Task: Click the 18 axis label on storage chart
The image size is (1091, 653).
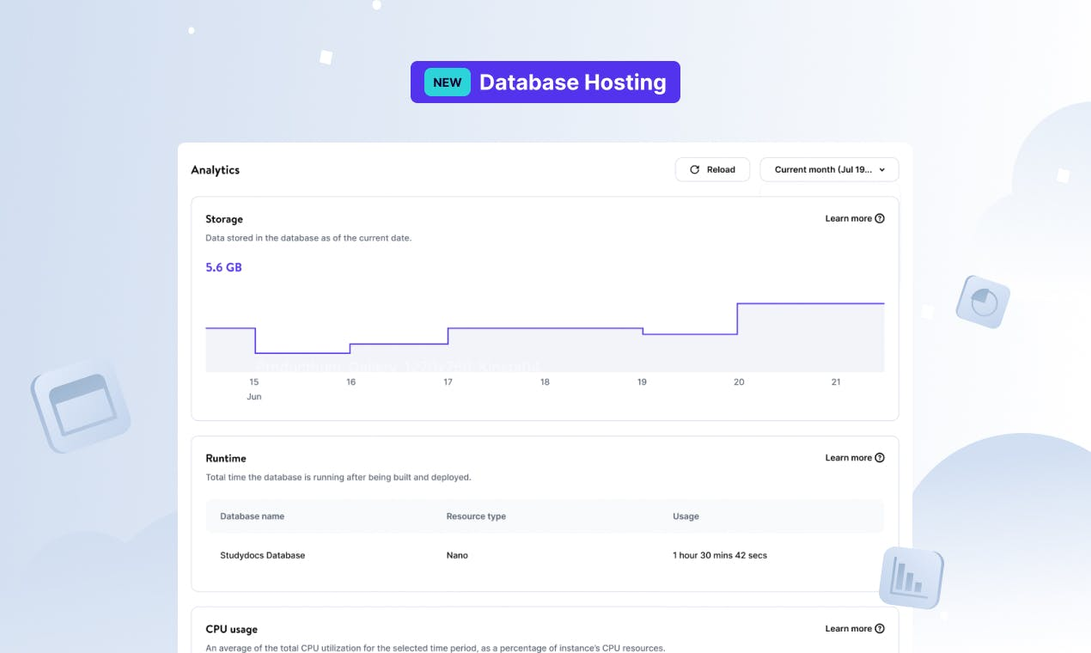Action: [545, 382]
